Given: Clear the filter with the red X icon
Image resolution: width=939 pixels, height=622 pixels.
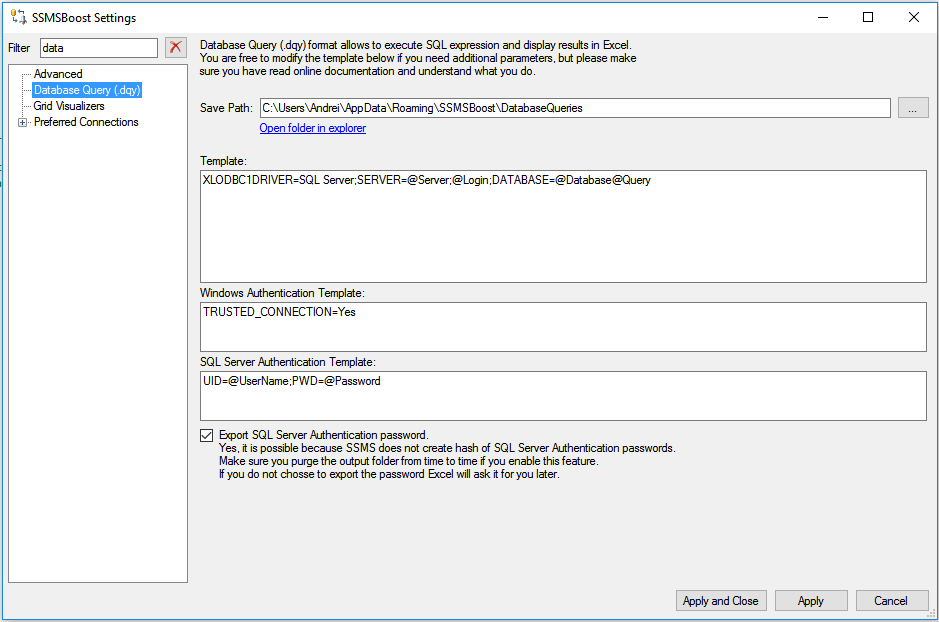Looking at the screenshot, I should (x=175, y=47).
